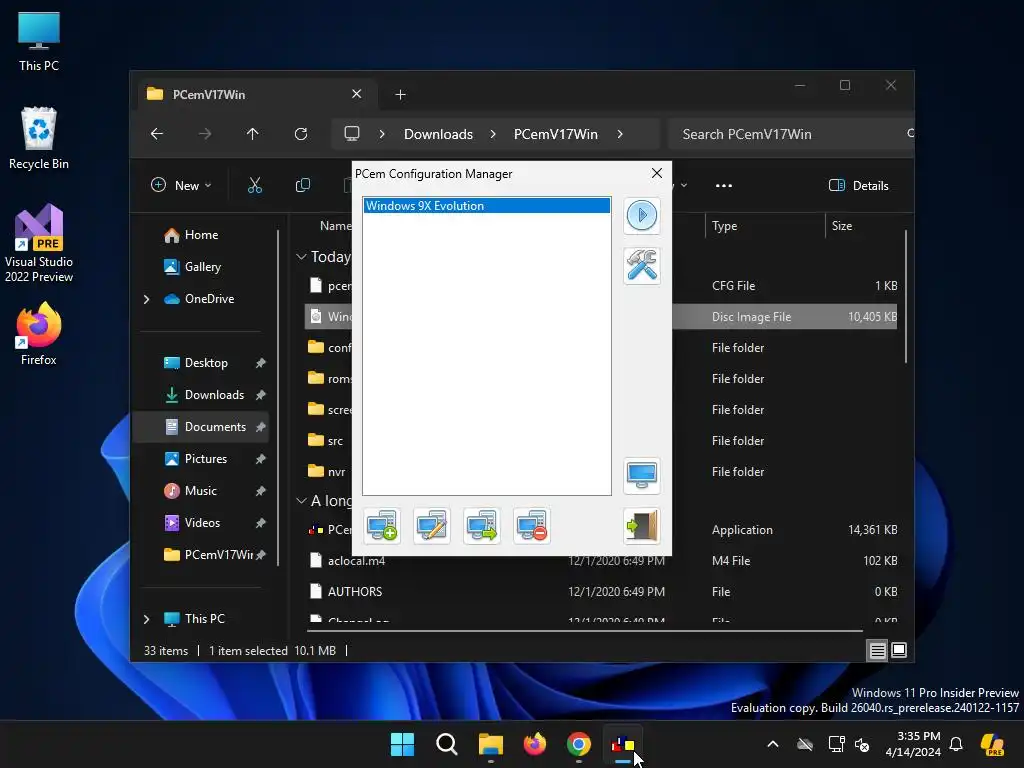Expand the chevron before Downloads breadcrumb
This screenshot has width=1024, height=768.
tap(382, 134)
